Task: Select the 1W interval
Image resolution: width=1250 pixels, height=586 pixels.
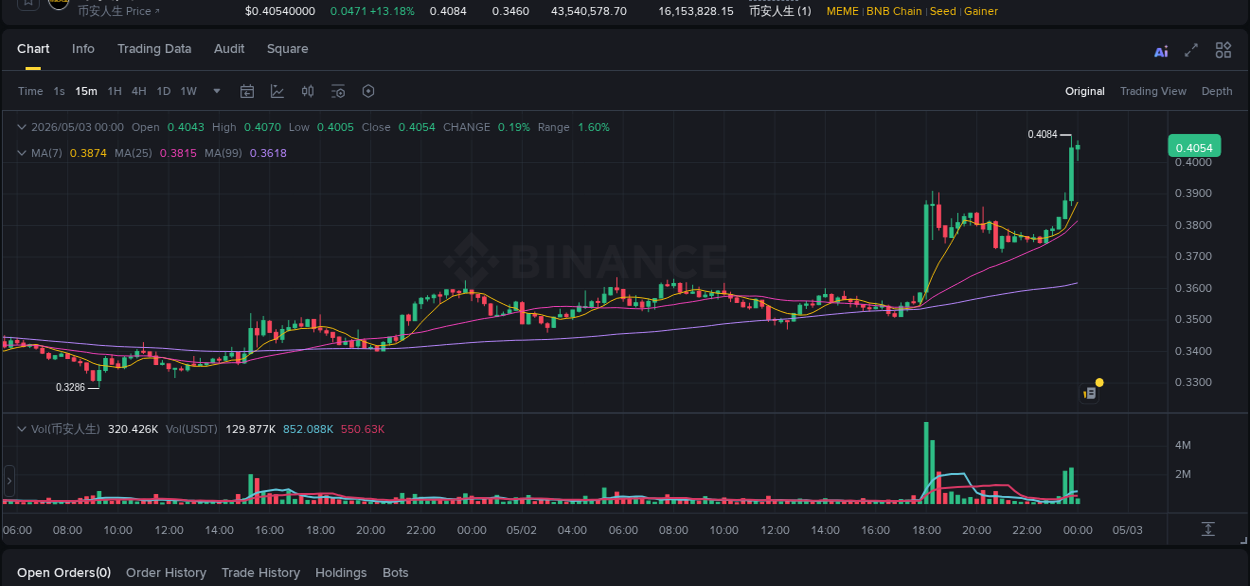Action: click(188, 91)
